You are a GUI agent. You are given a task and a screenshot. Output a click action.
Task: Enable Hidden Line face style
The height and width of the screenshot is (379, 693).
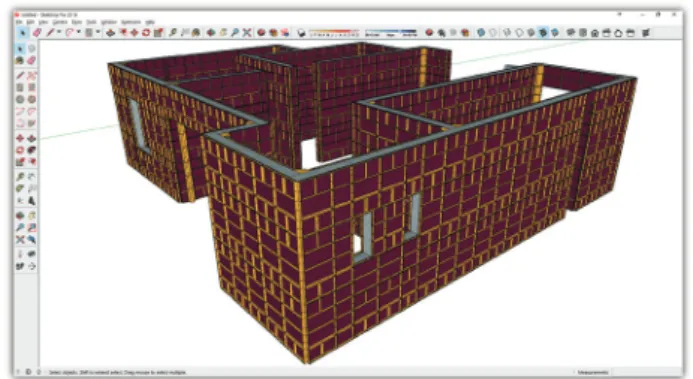pyautogui.click(x=519, y=32)
